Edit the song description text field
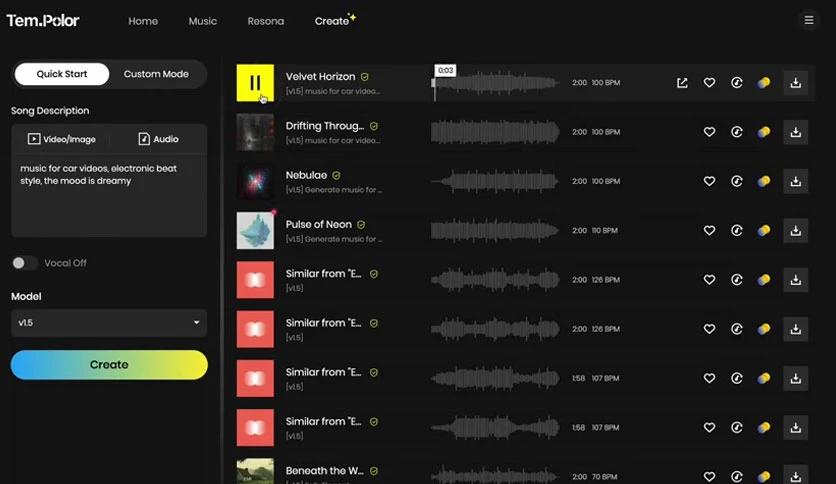The height and width of the screenshot is (484, 836). [109, 195]
